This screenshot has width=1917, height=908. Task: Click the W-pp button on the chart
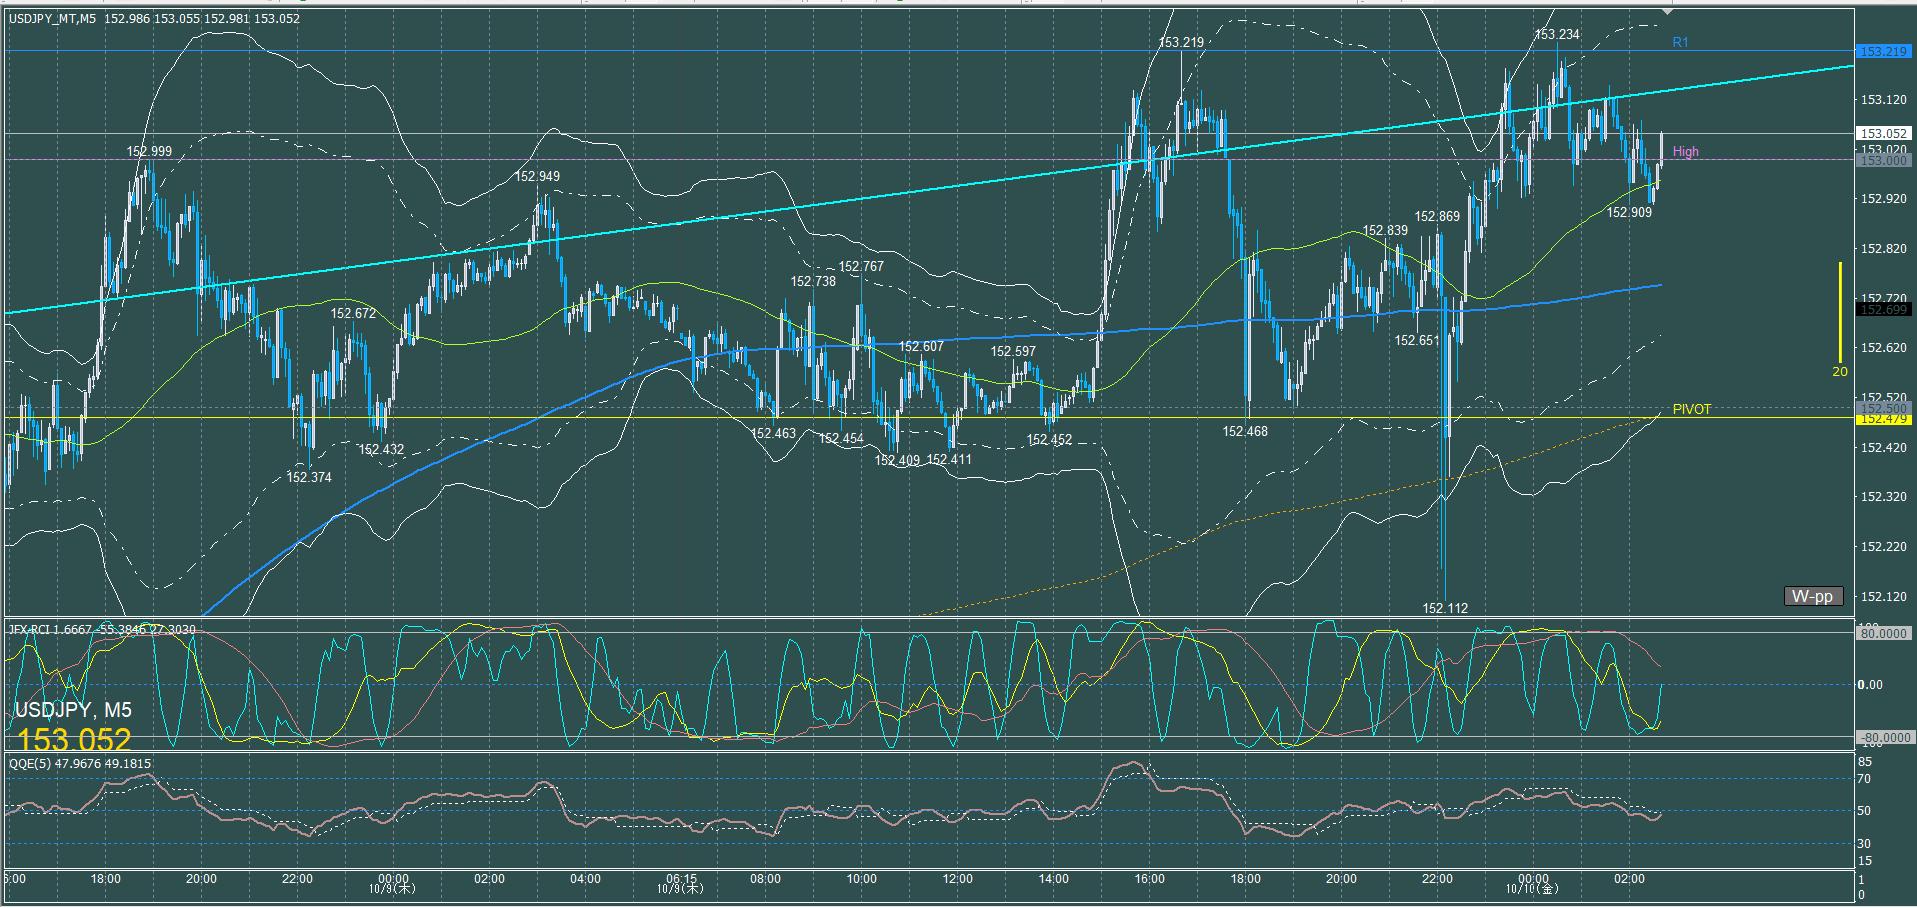[1812, 596]
